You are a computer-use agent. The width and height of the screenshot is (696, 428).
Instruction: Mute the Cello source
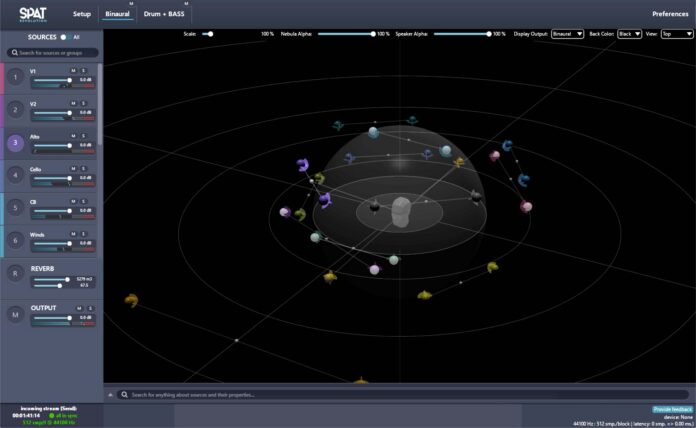tap(73, 169)
